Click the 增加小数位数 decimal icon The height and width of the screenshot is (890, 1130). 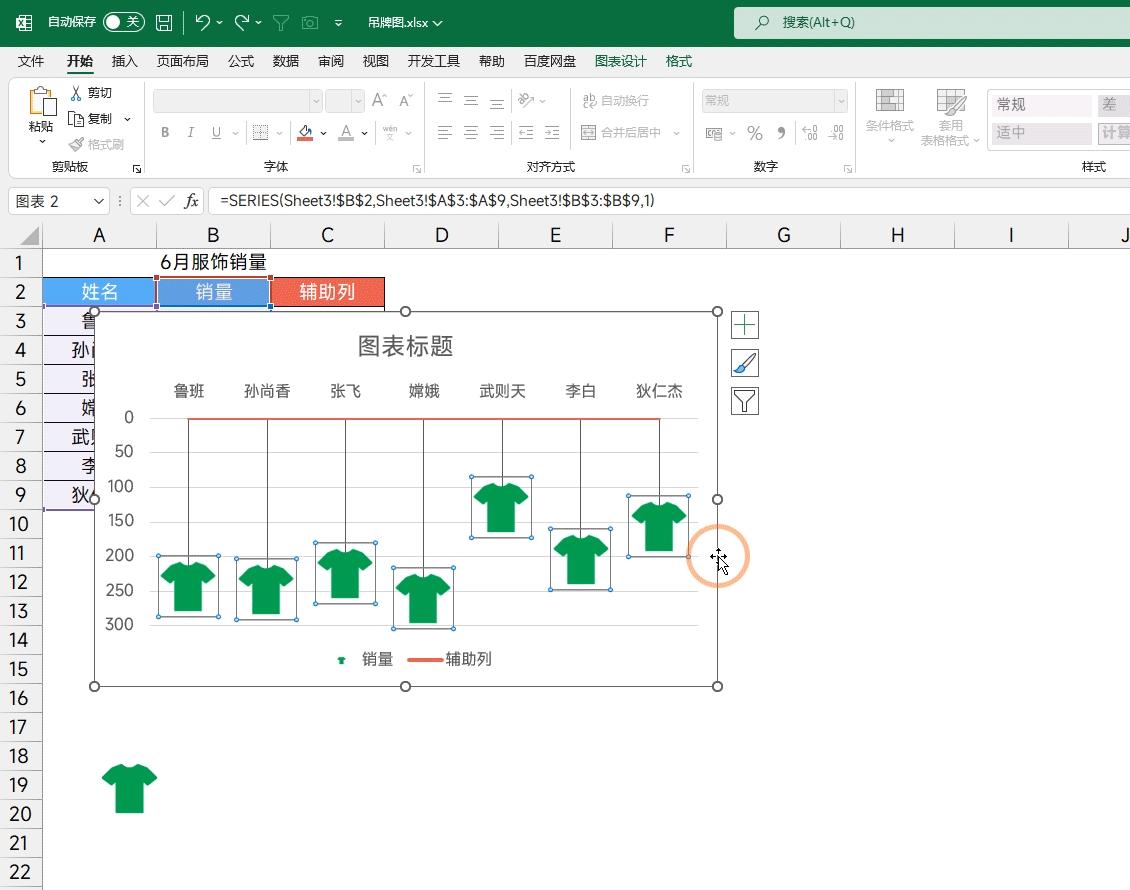click(810, 131)
